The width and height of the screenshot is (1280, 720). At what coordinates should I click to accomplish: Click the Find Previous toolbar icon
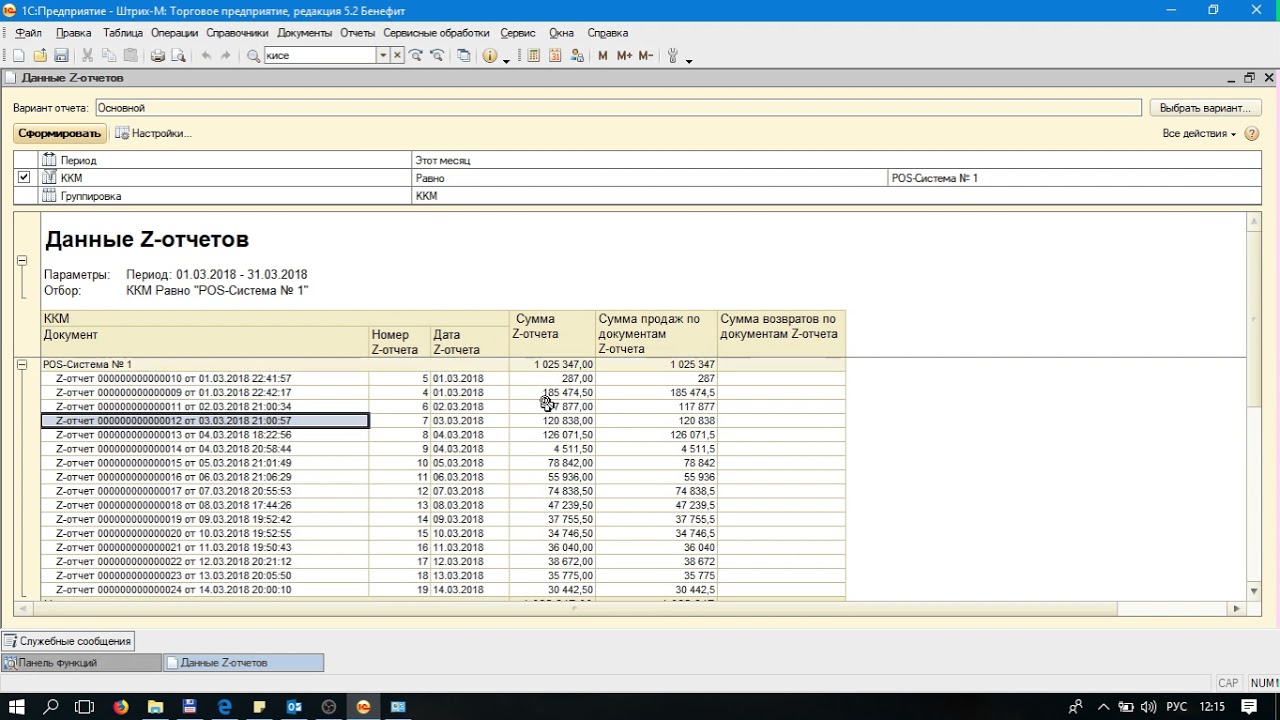coord(437,56)
